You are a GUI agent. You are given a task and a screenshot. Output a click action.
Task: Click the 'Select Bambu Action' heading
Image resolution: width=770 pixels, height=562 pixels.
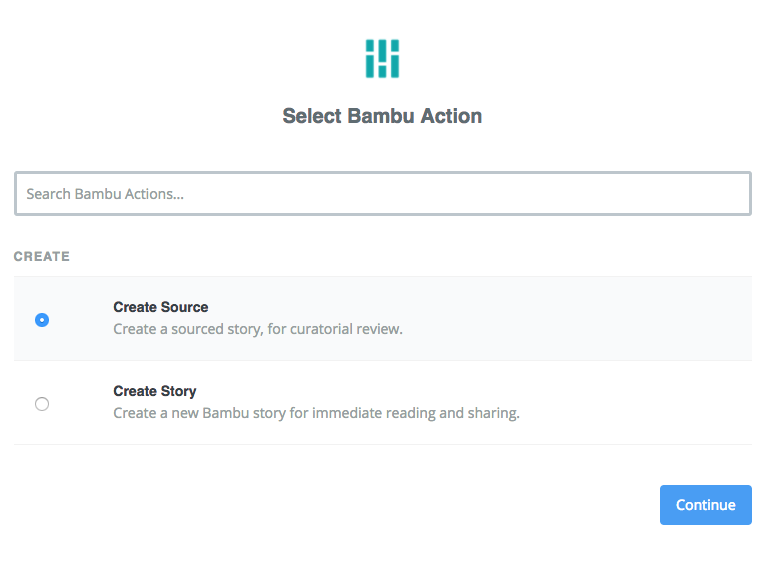382,116
